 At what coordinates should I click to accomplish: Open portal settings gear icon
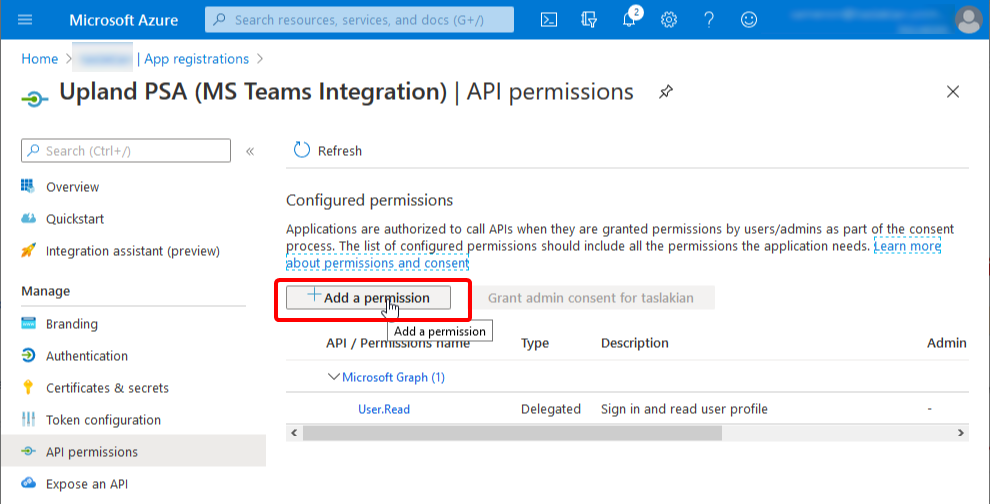pyautogui.click(x=669, y=20)
